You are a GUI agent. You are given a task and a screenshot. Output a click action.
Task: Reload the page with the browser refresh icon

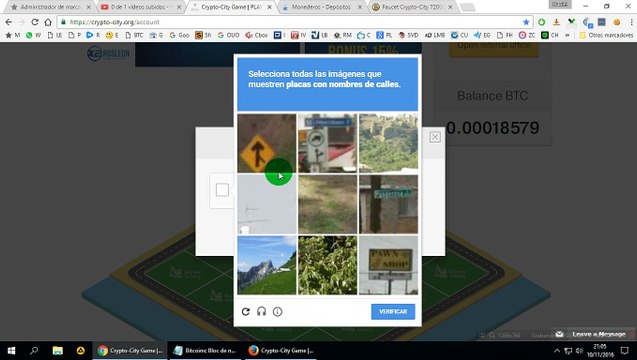coord(35,22)
